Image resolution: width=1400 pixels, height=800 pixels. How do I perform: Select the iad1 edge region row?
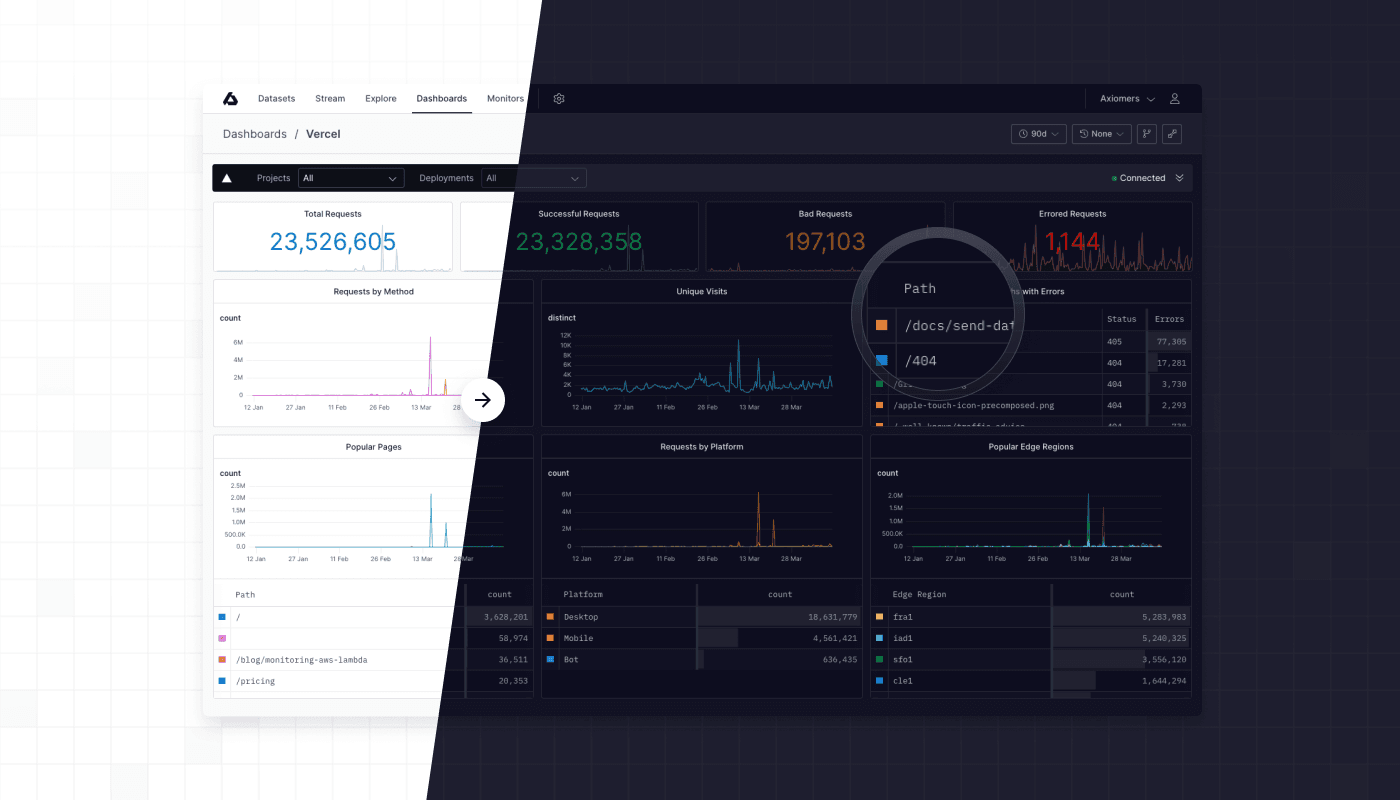tap(1030, 638)
